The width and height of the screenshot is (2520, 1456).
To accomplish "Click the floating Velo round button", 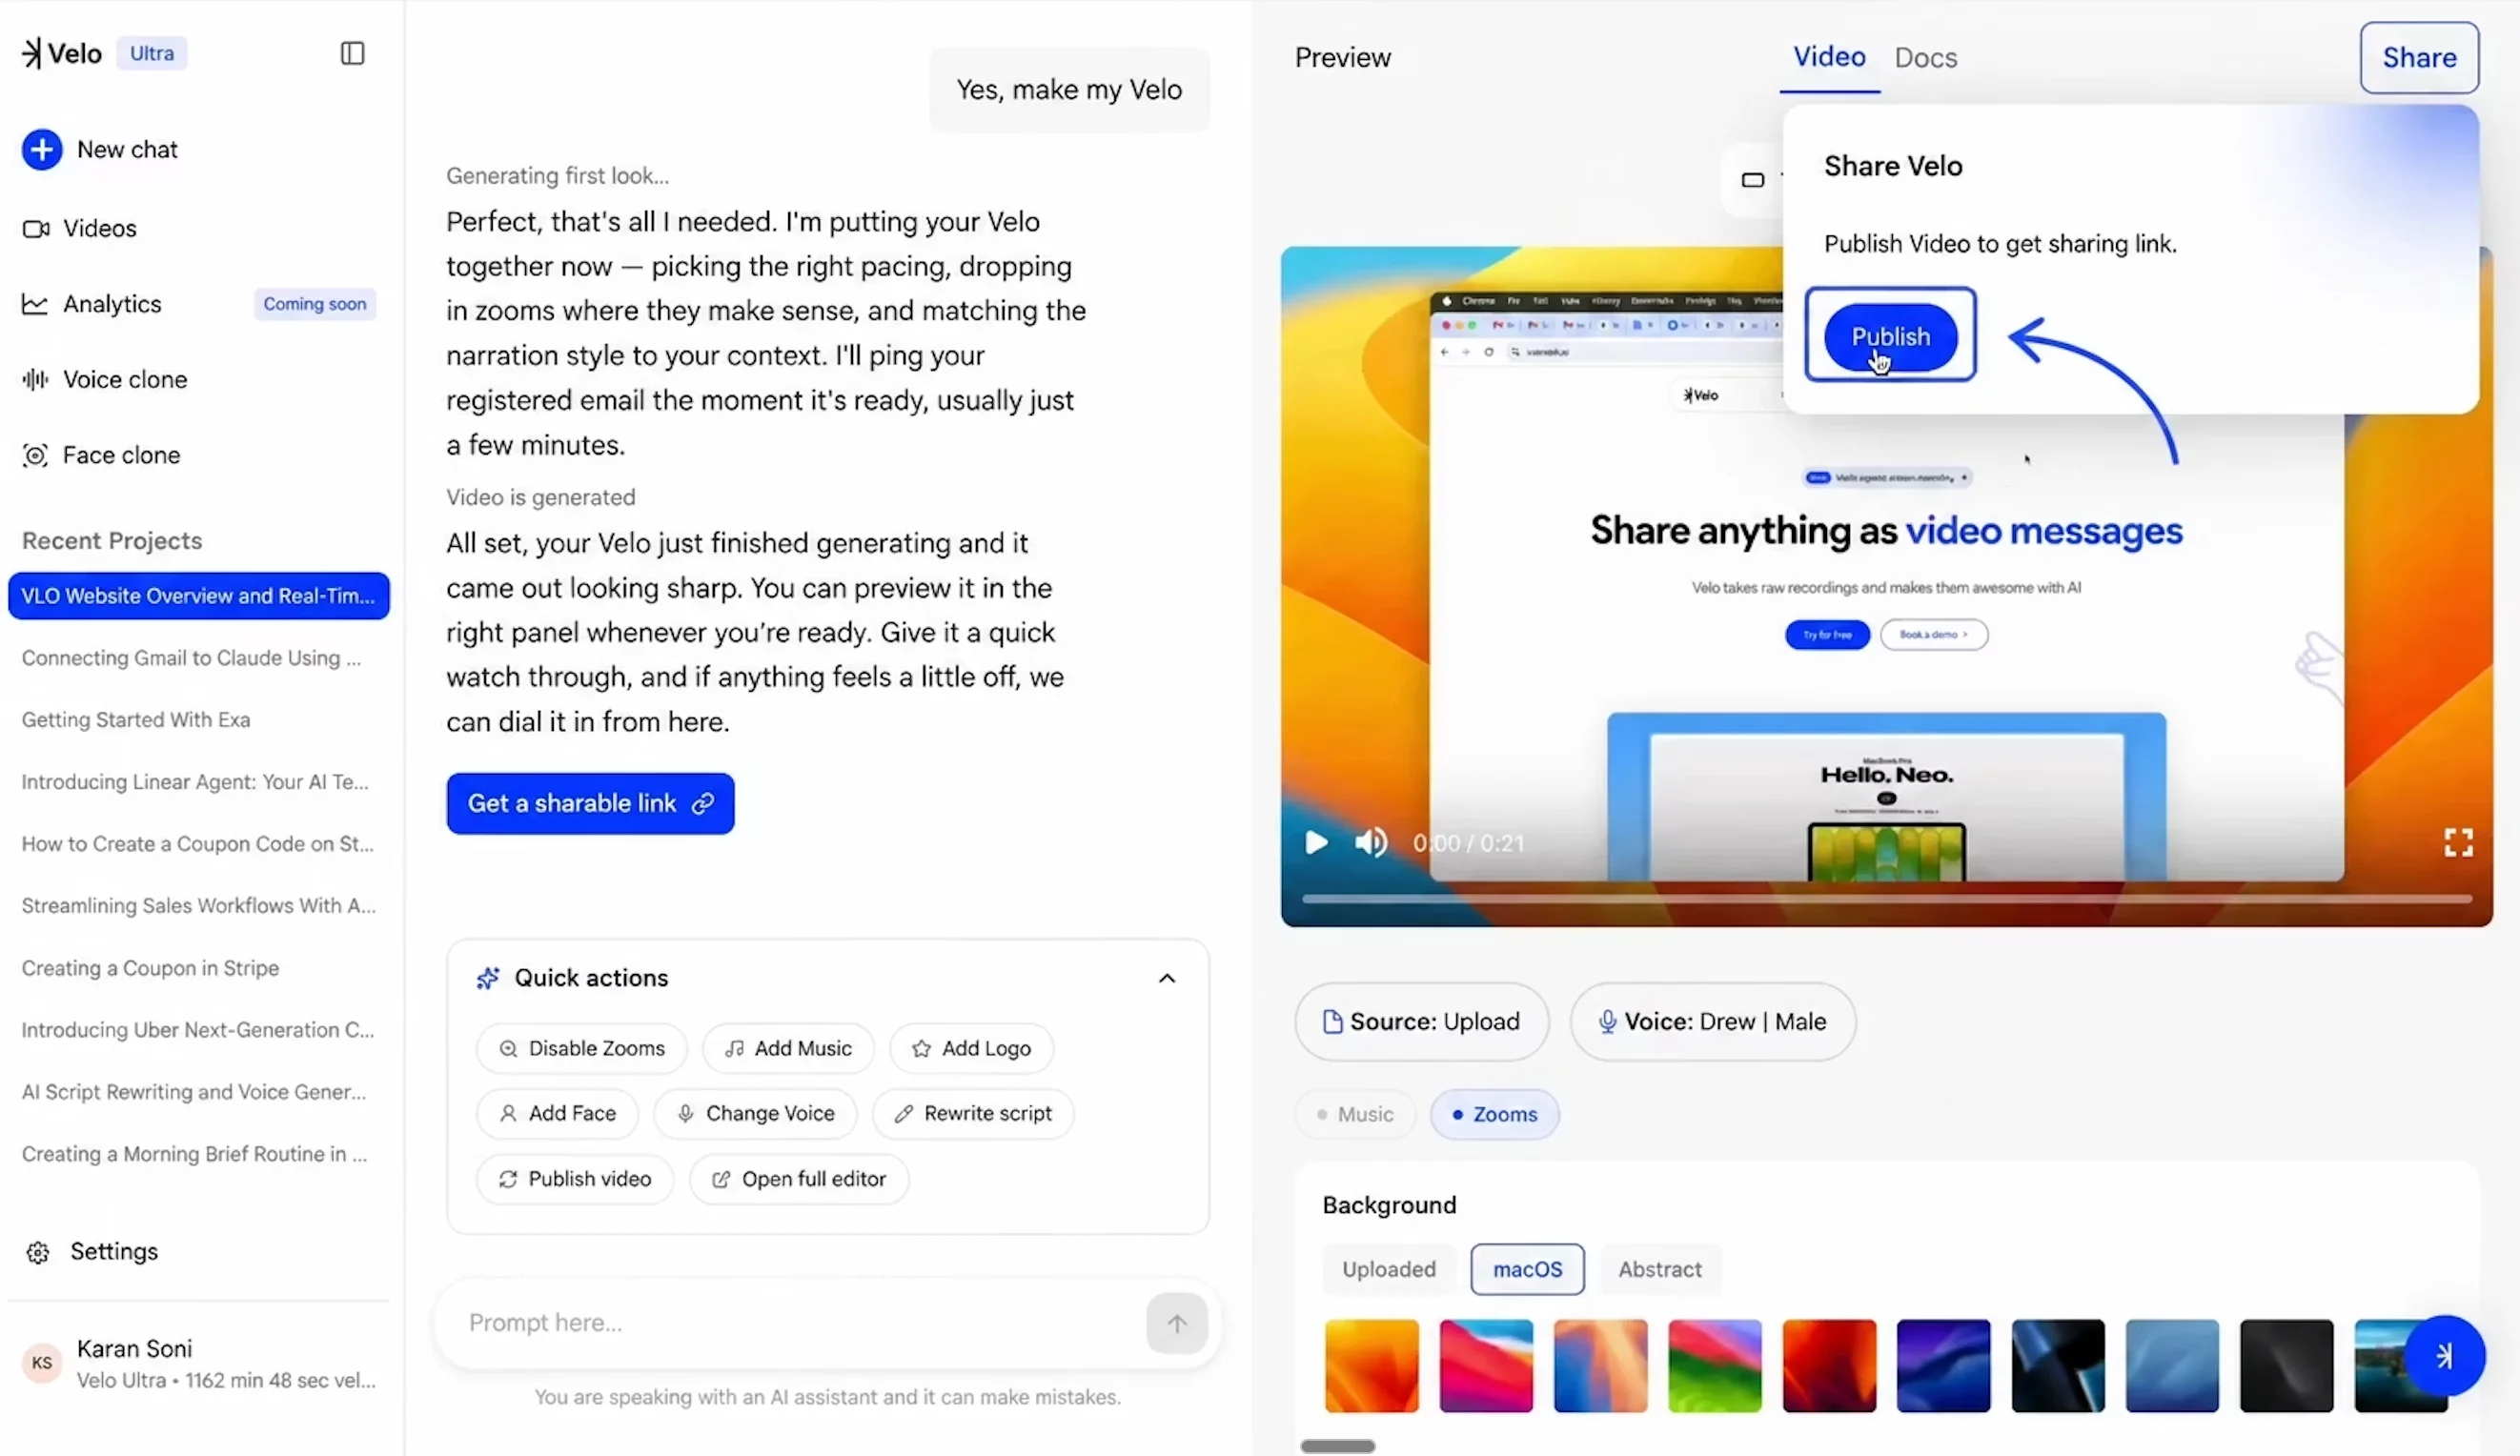I will coord(2444,1356).
